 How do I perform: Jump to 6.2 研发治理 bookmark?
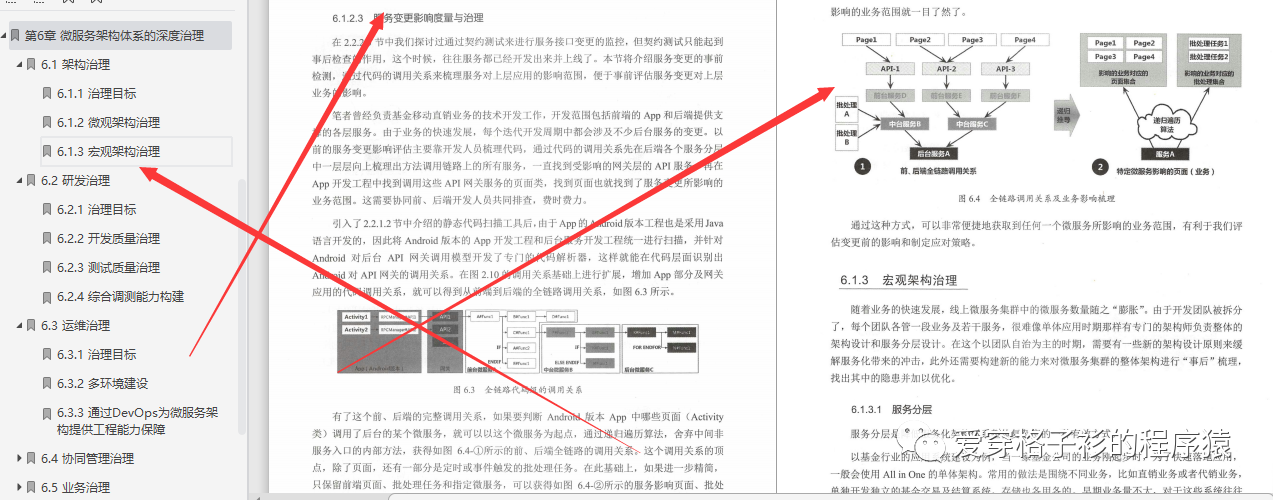(x=76, y=181)
